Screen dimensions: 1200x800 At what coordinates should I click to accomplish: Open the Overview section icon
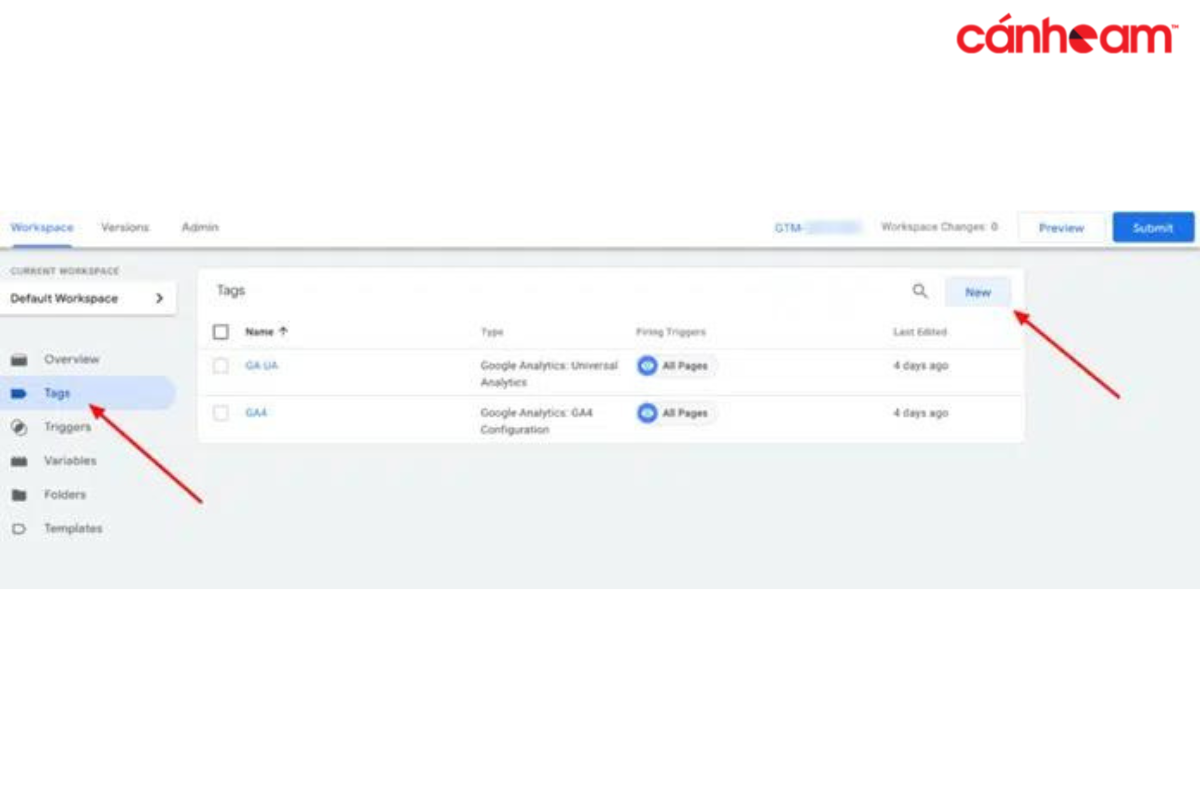tap(19, 360)
